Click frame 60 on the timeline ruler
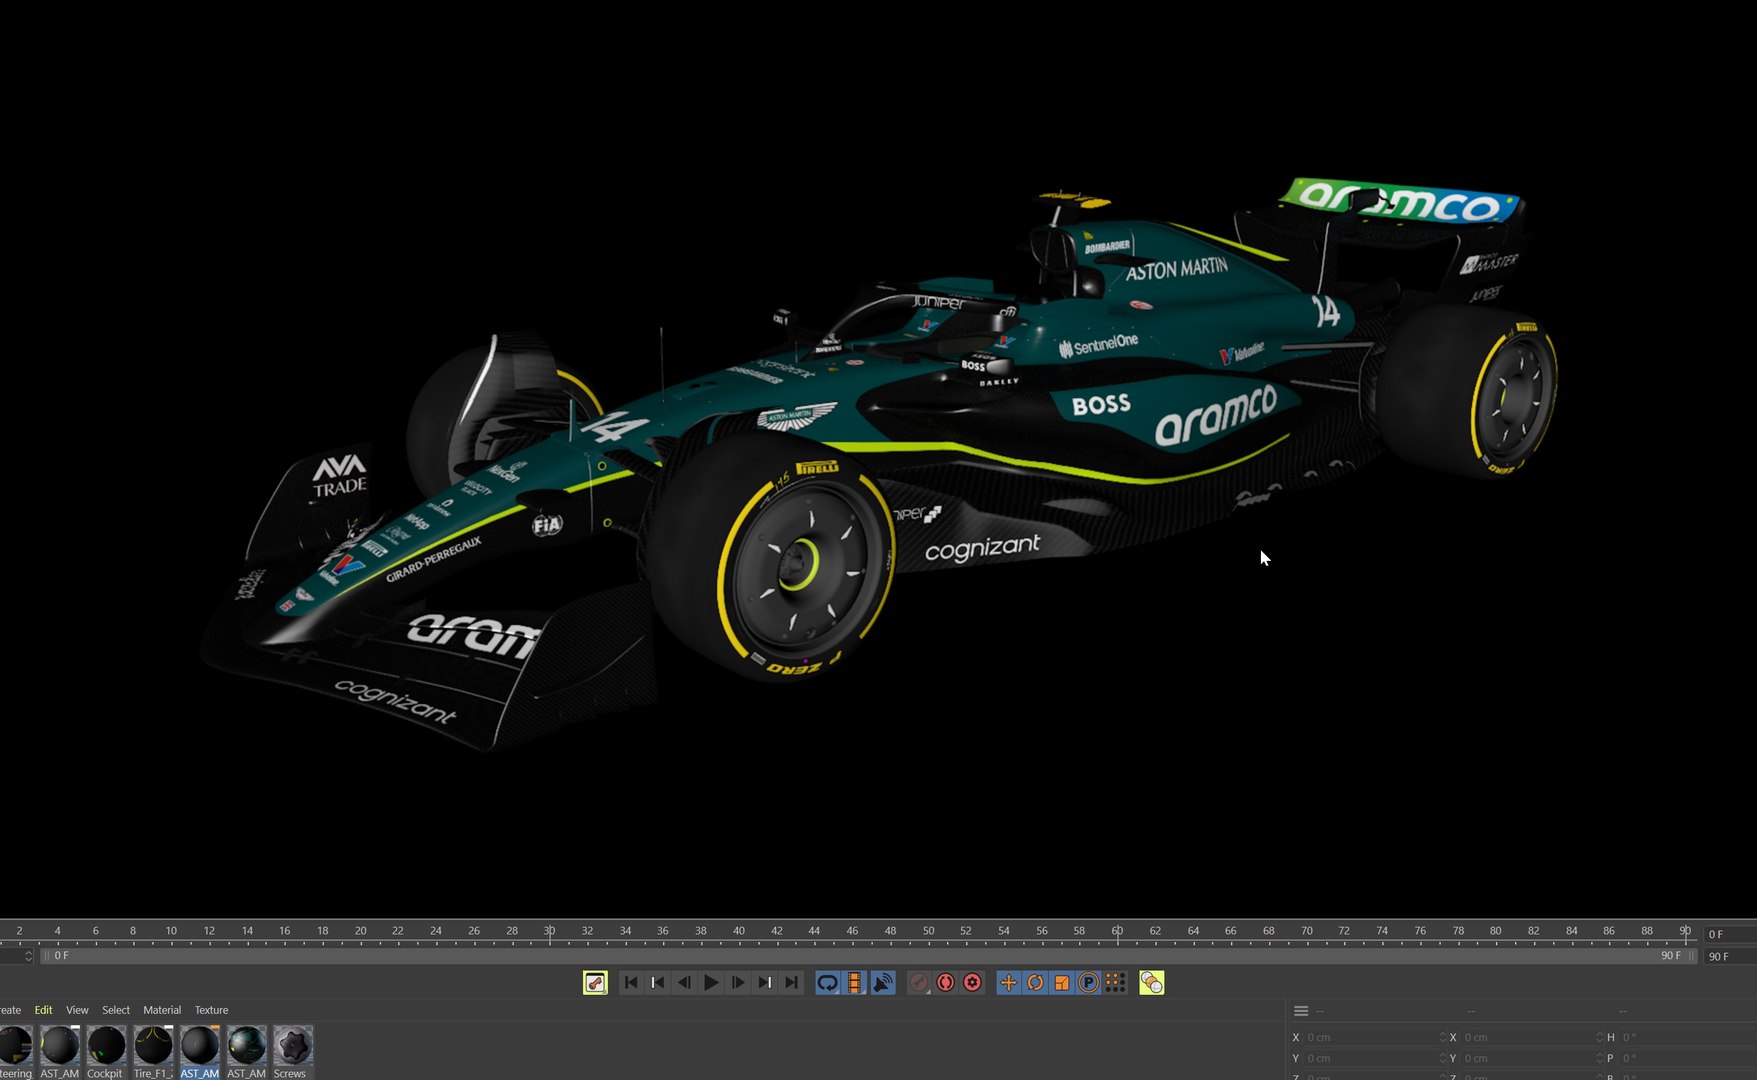The image size is (1757, 1080). 1117,931
